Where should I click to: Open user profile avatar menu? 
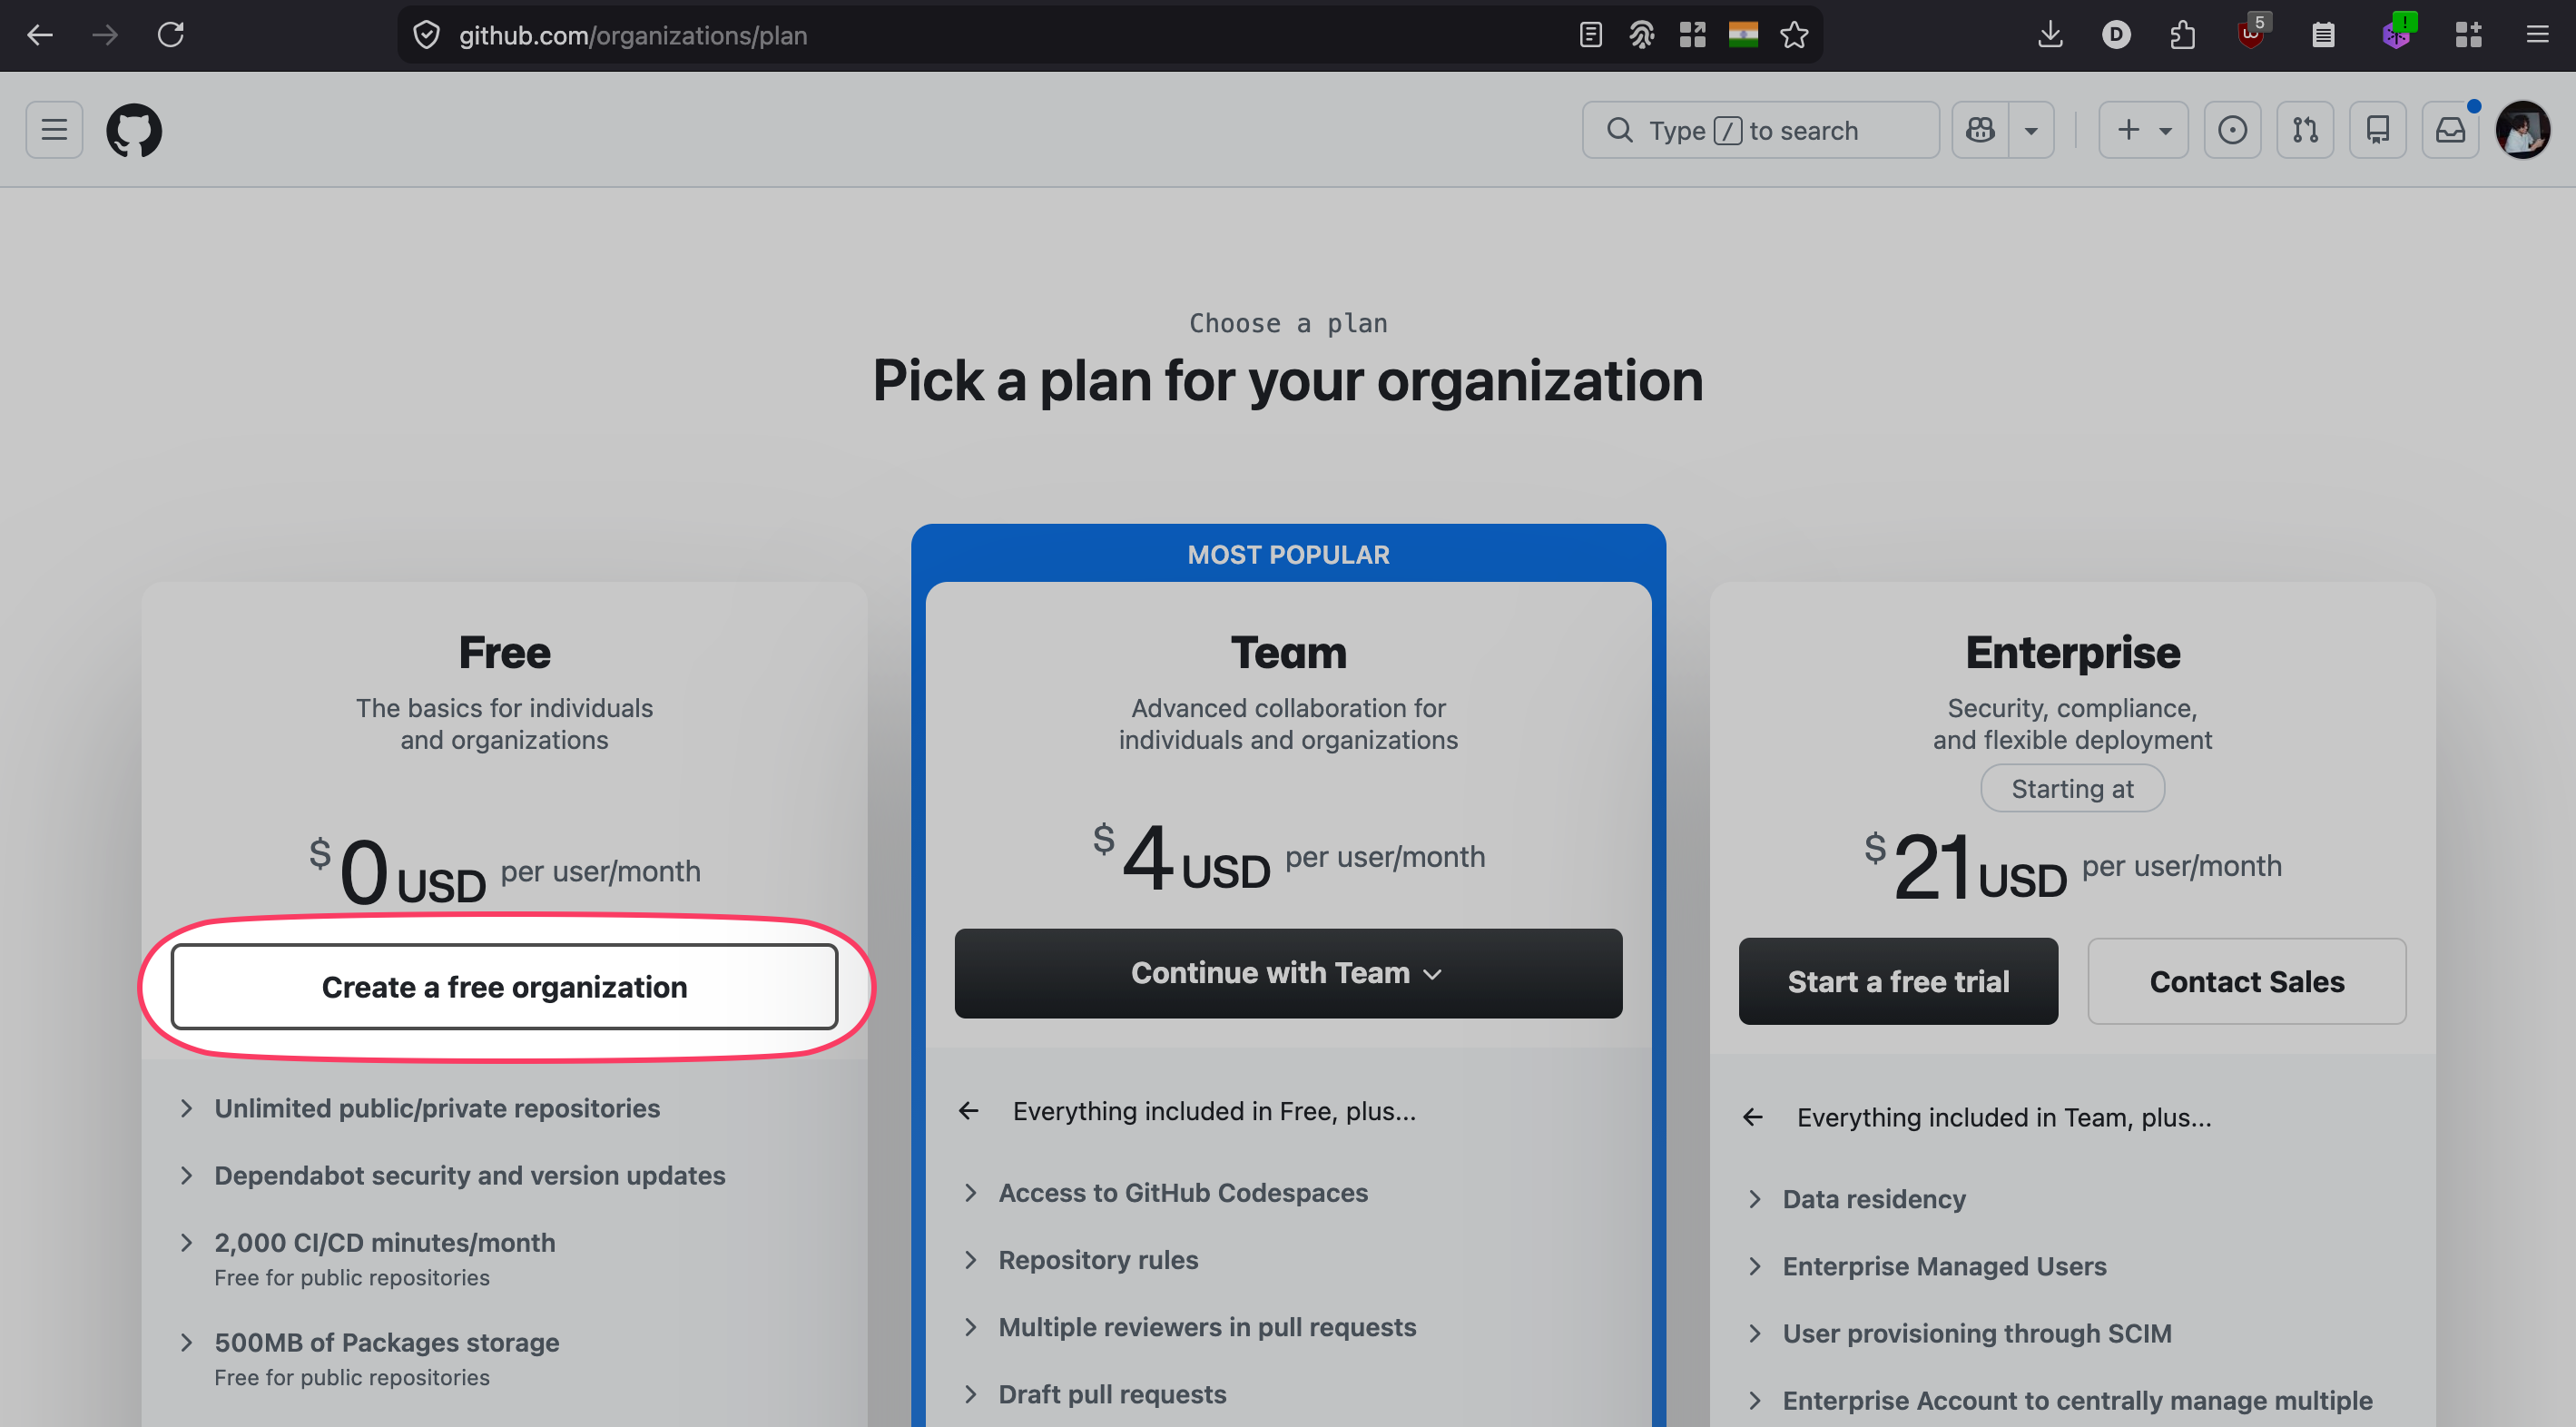click(x=2523, y=130)
